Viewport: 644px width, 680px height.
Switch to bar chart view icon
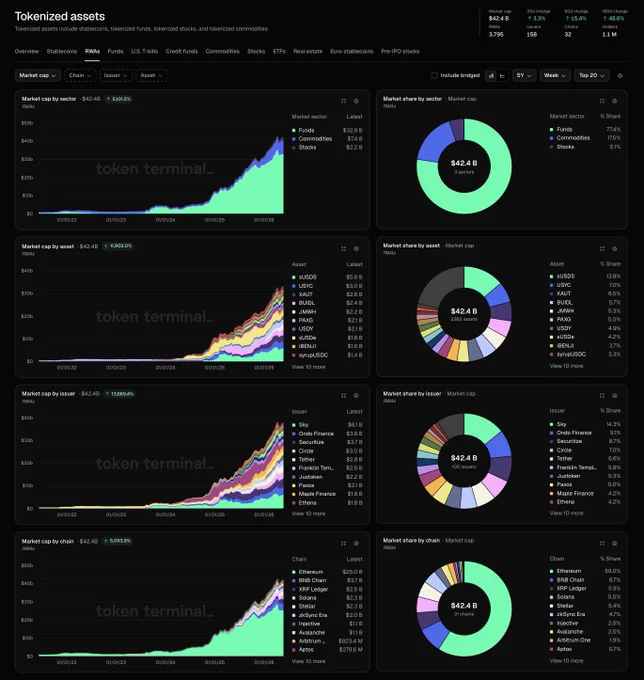pyautogui.click(x=491, y=76)
